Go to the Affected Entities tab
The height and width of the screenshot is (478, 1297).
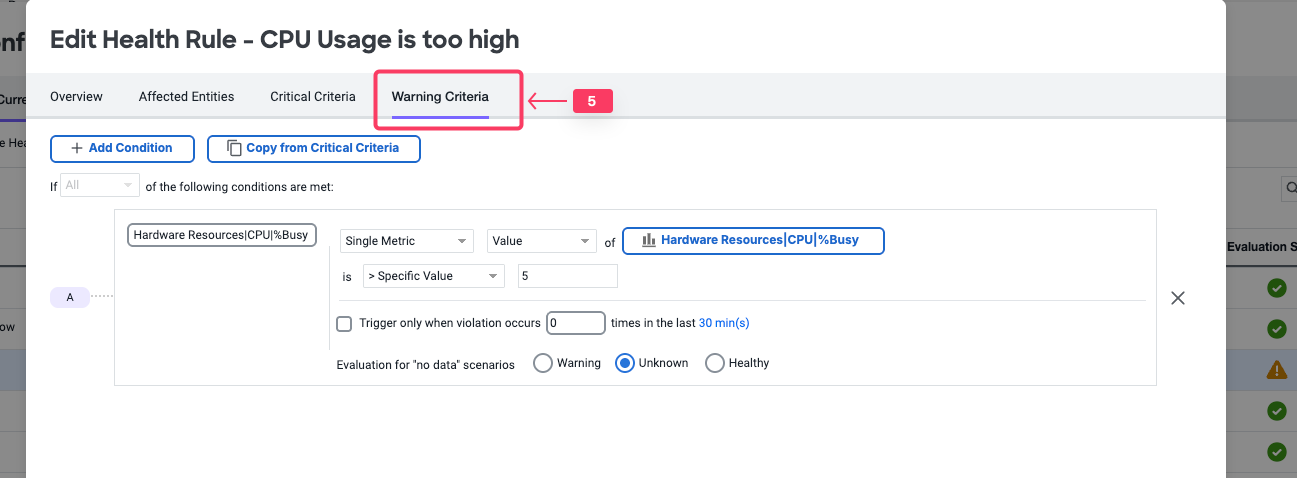(x=186, y=97)
